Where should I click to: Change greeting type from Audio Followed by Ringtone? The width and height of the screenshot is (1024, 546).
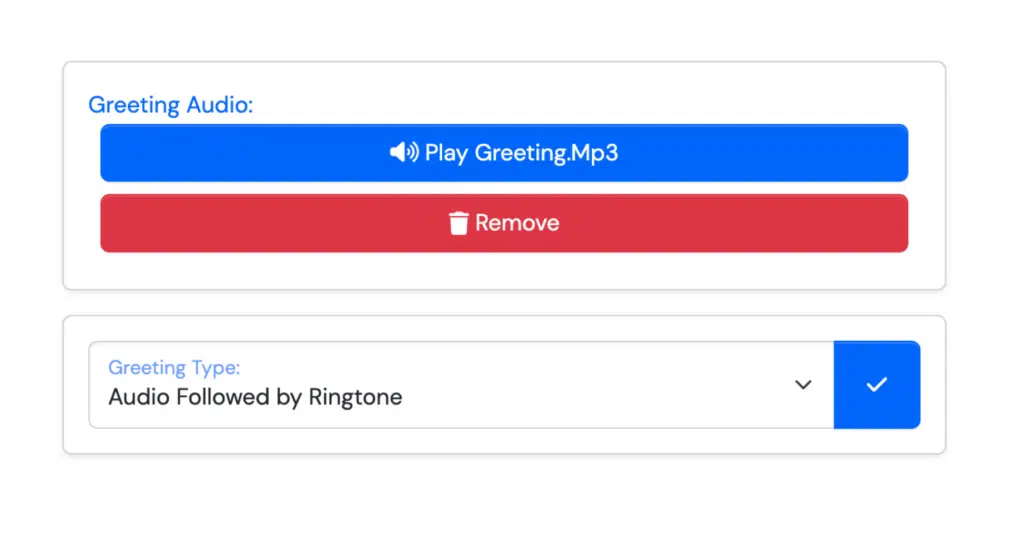point(462,385)
